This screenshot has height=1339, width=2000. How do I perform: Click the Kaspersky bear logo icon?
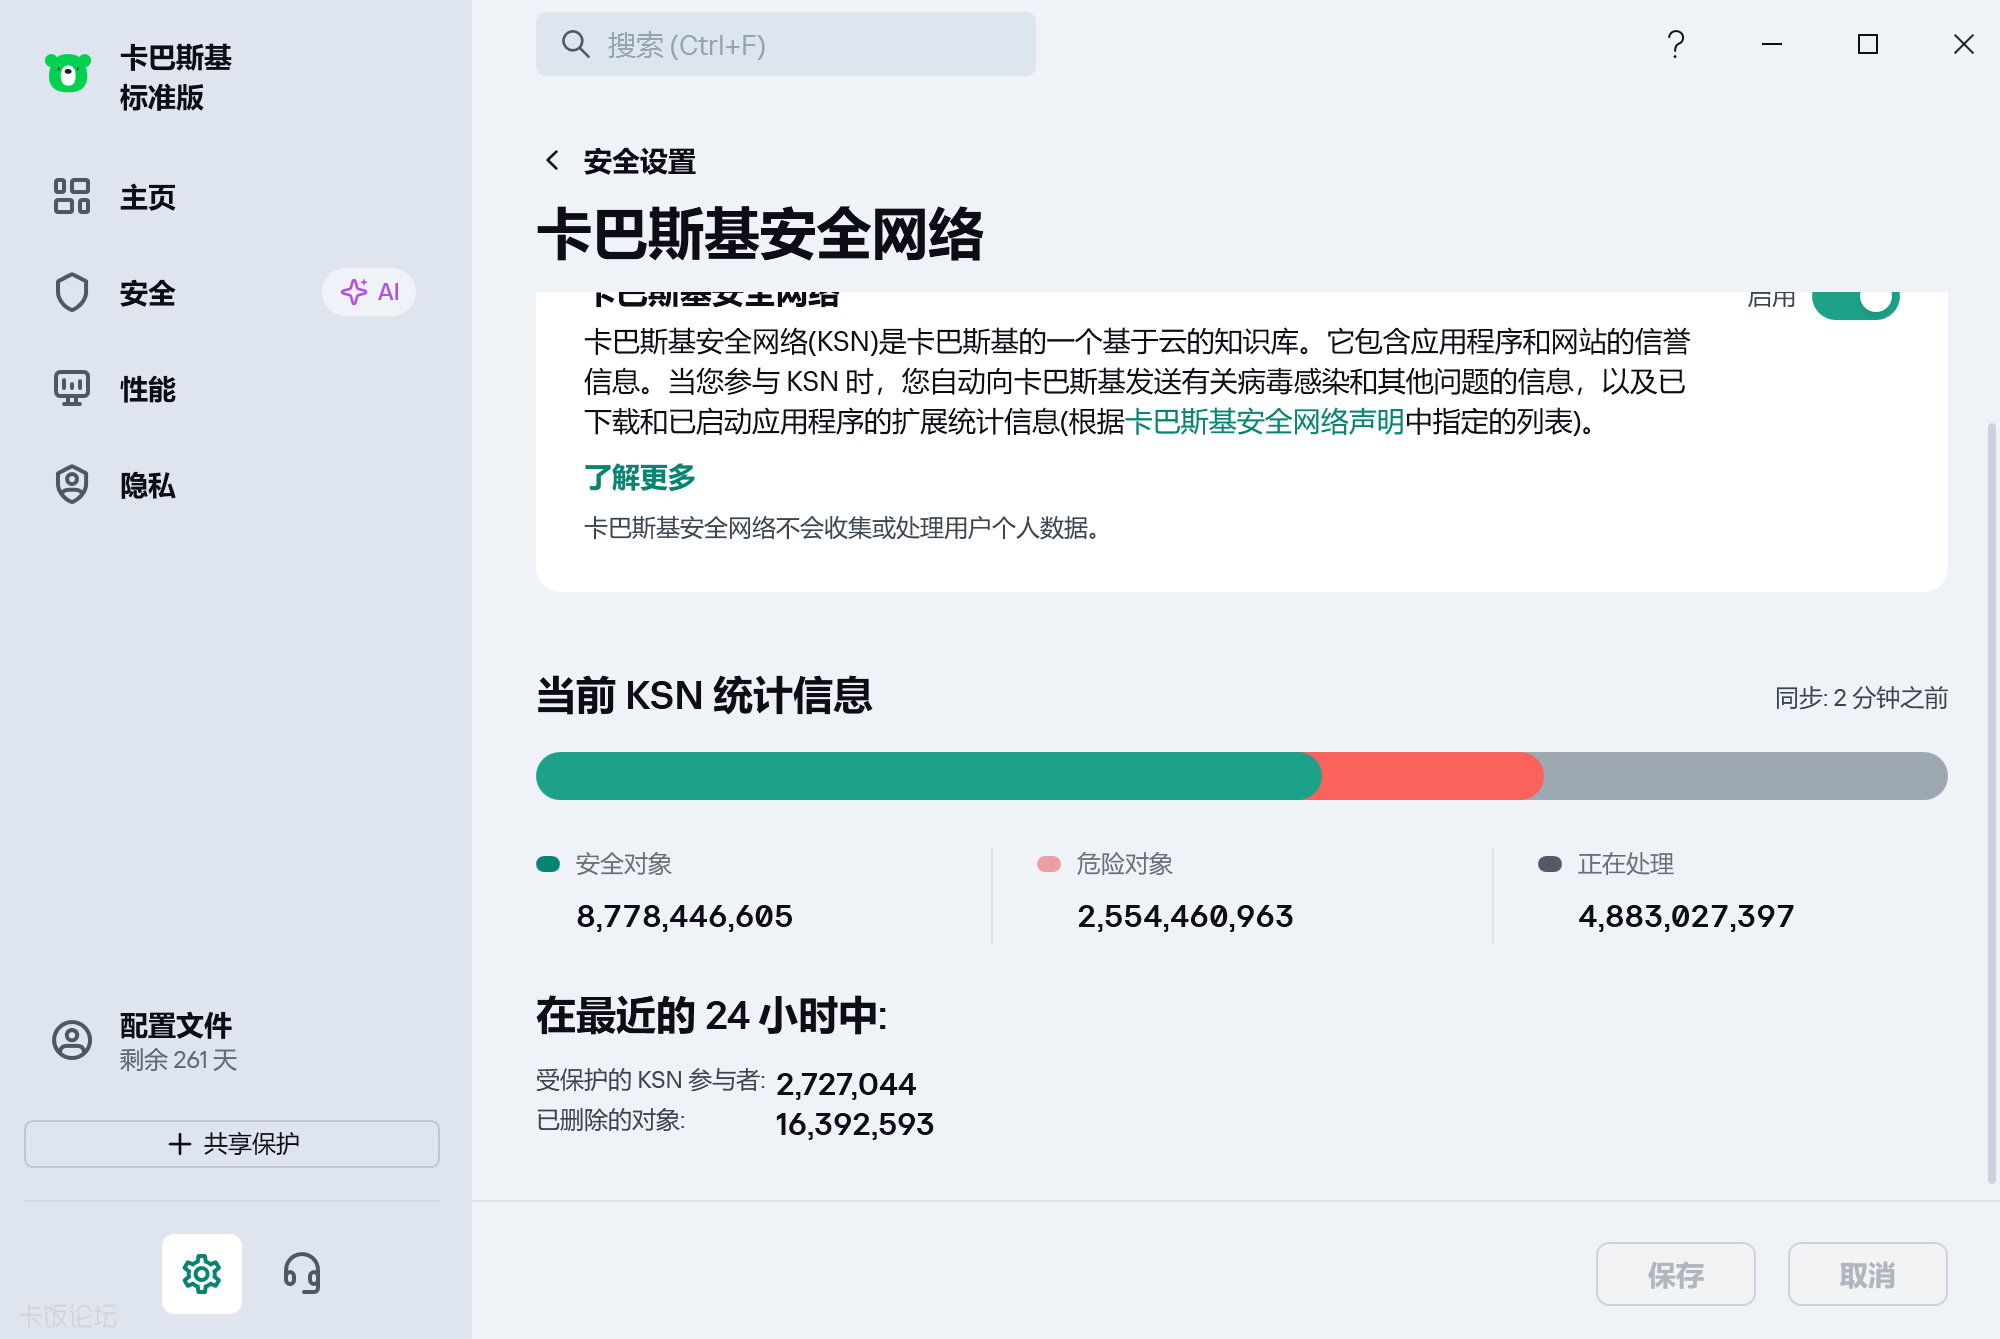(x=68, y=73)
